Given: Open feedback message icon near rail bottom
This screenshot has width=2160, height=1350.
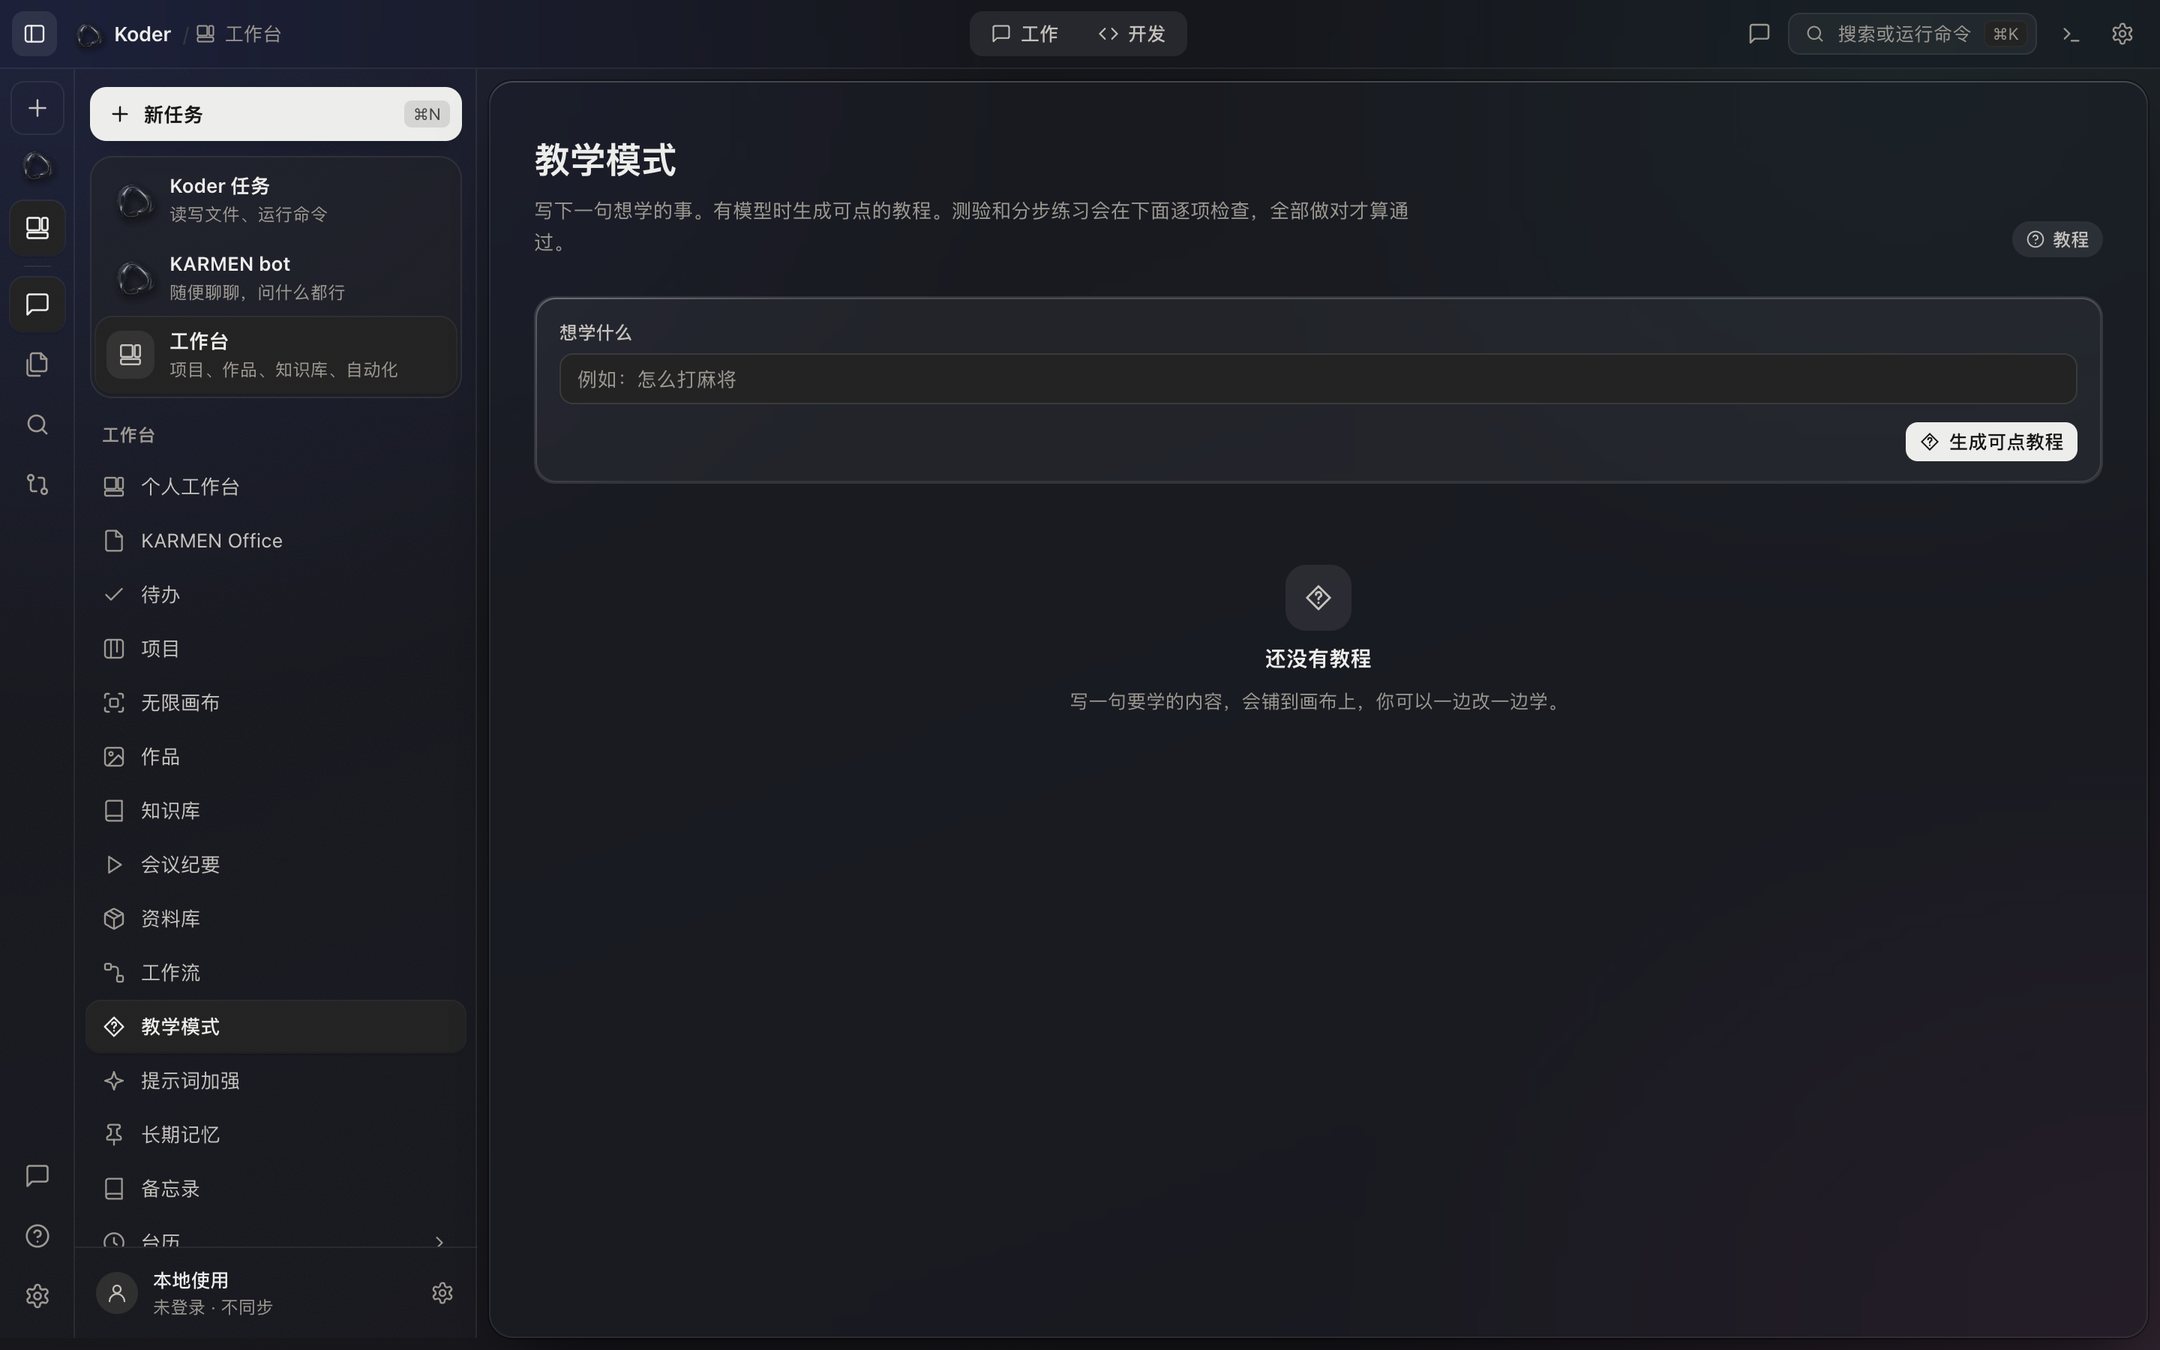Looking at the screenshot, I should (37, 1176).
